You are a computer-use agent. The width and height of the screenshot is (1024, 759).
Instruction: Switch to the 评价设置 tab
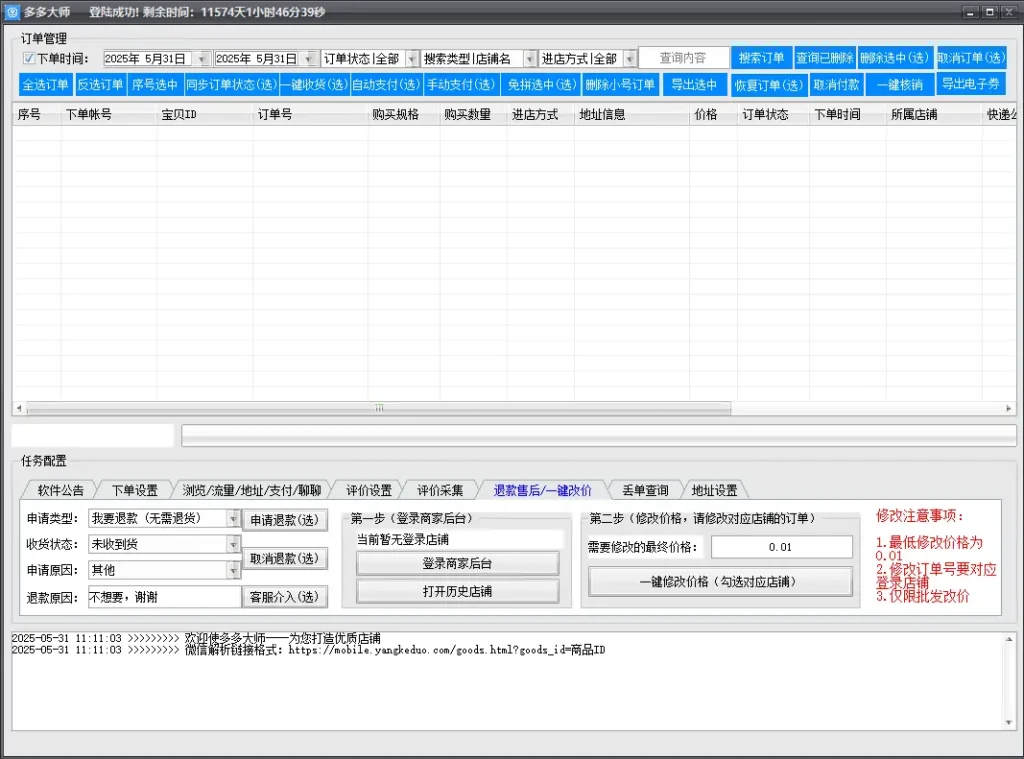click(369, 490)
